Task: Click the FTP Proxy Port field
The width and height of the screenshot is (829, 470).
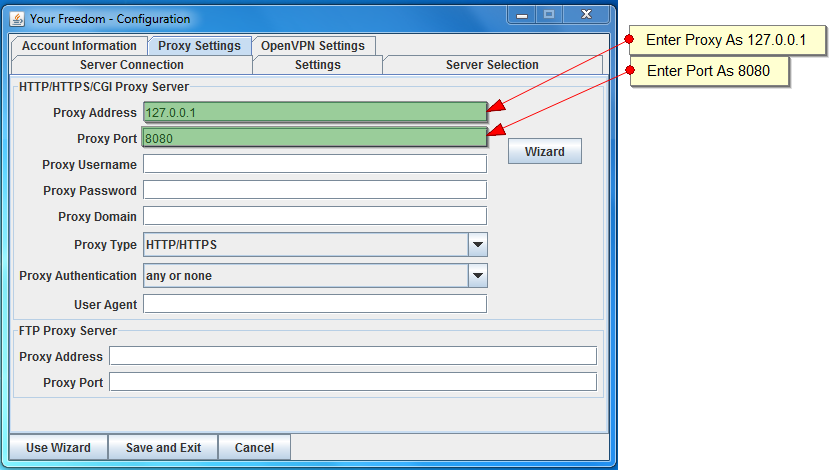Action: click(x=353, y=382)
